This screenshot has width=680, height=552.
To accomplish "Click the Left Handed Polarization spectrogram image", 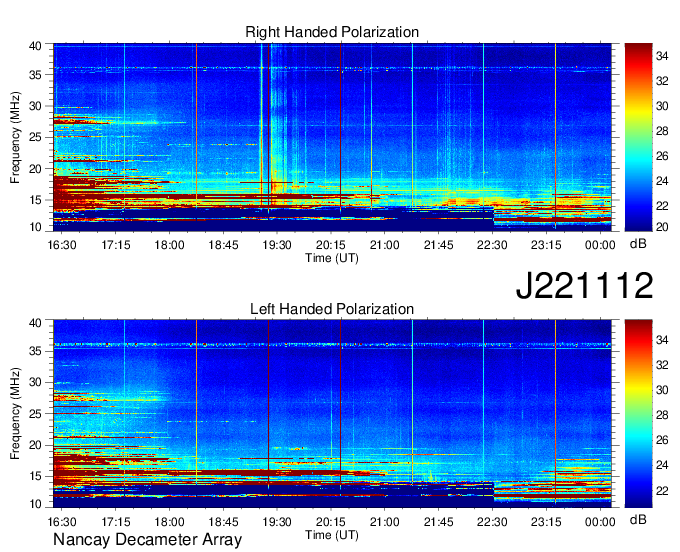I will click(x=332, y=414).
